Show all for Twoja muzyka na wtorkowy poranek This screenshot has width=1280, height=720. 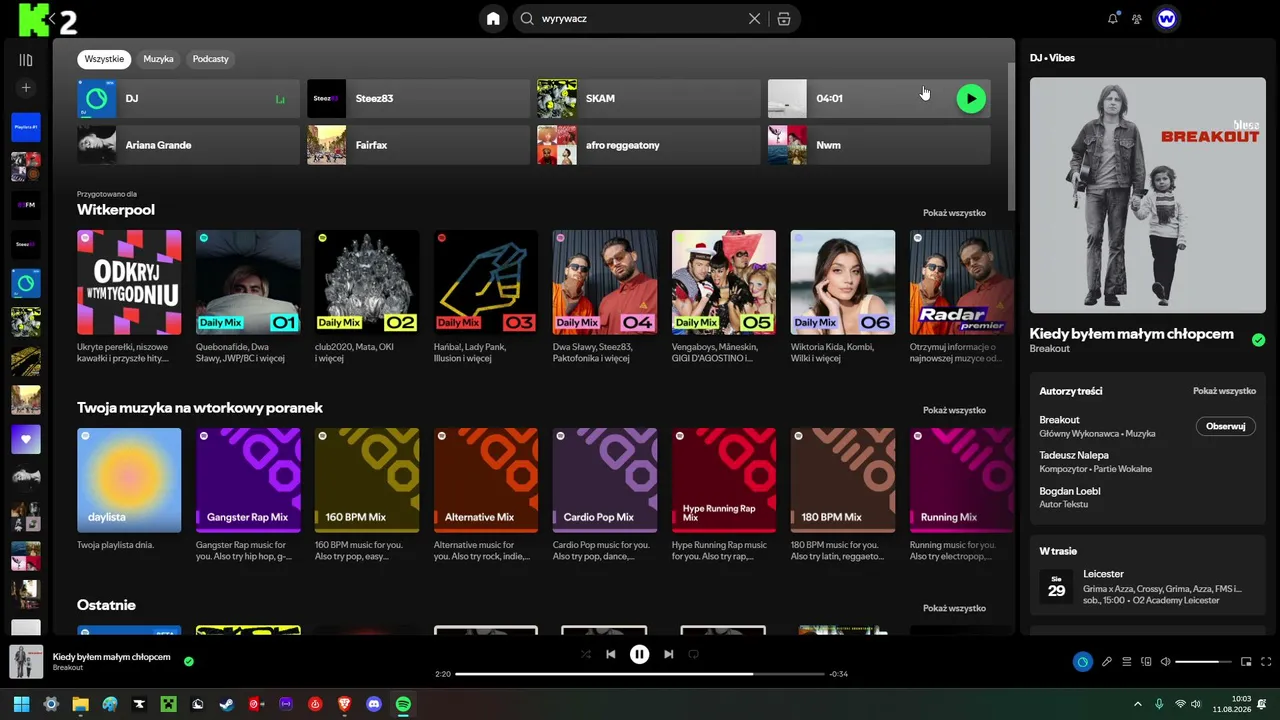pyautogui.click(x=954, y=410)
